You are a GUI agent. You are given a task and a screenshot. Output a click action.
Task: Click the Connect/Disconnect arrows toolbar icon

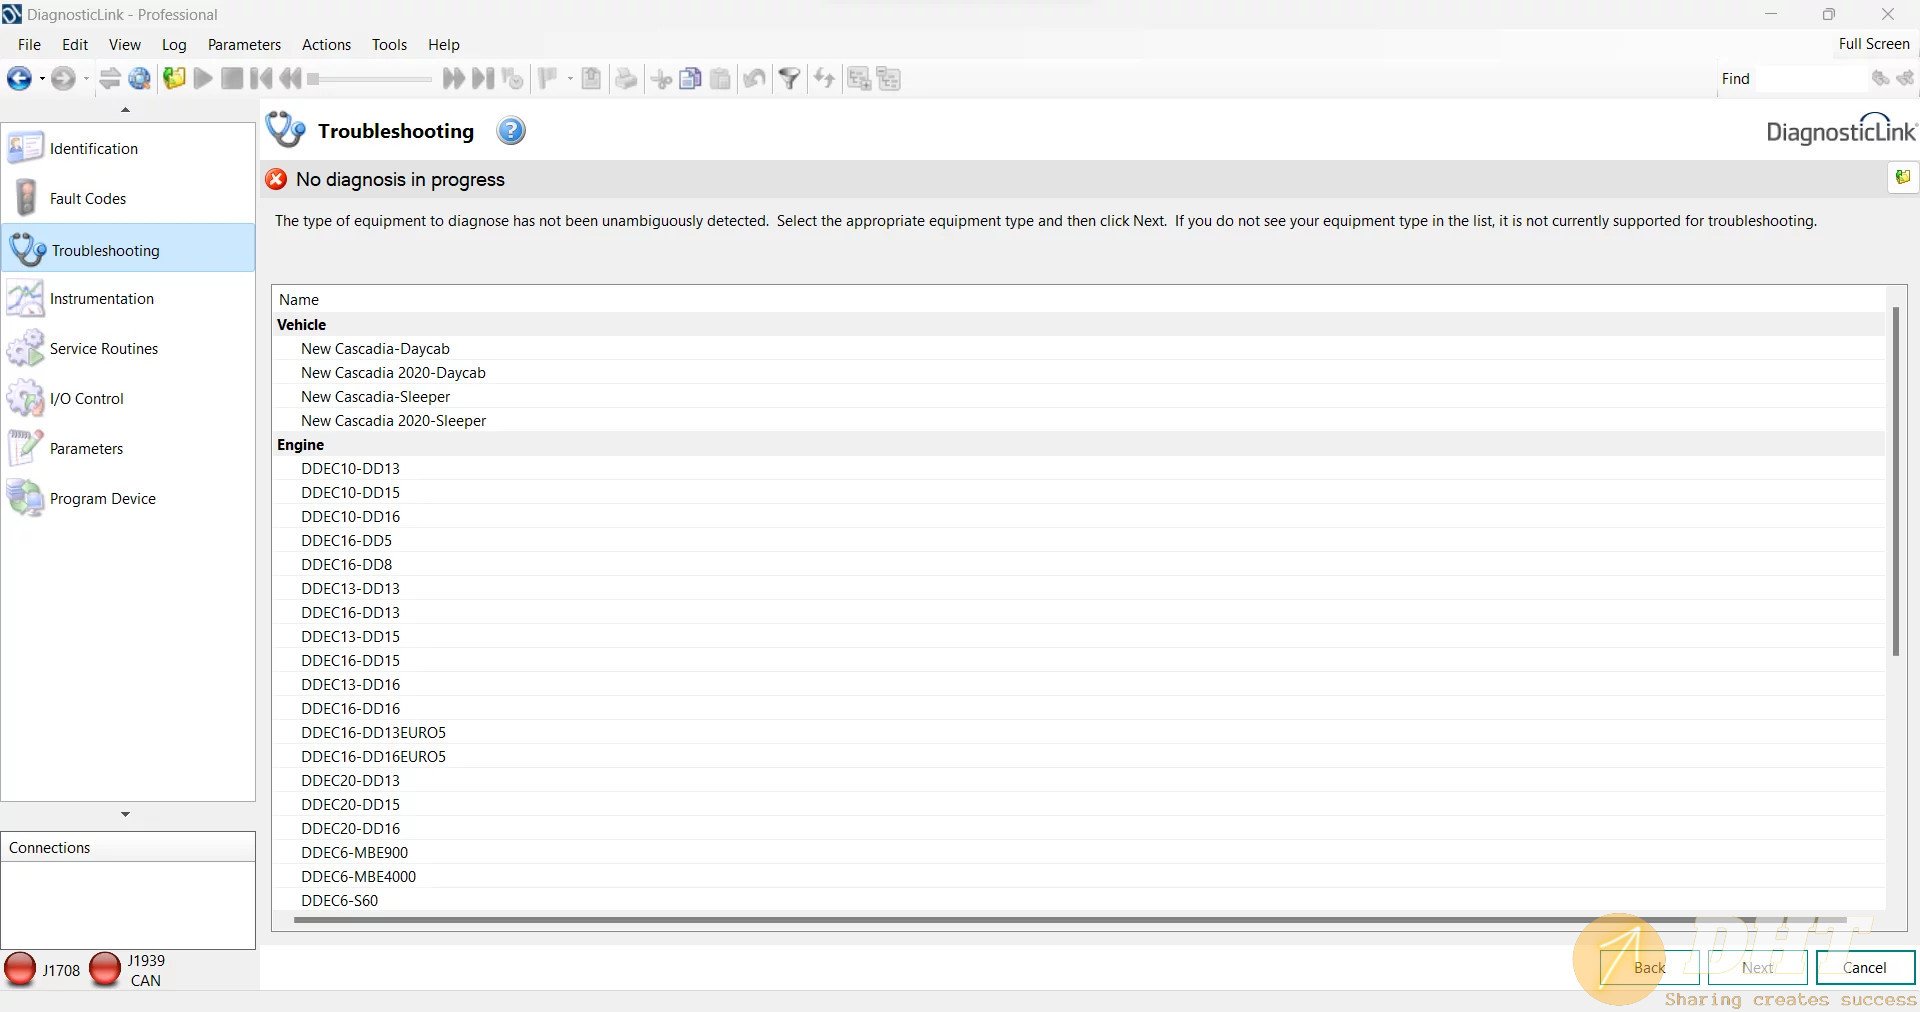[x=110, y=79]
